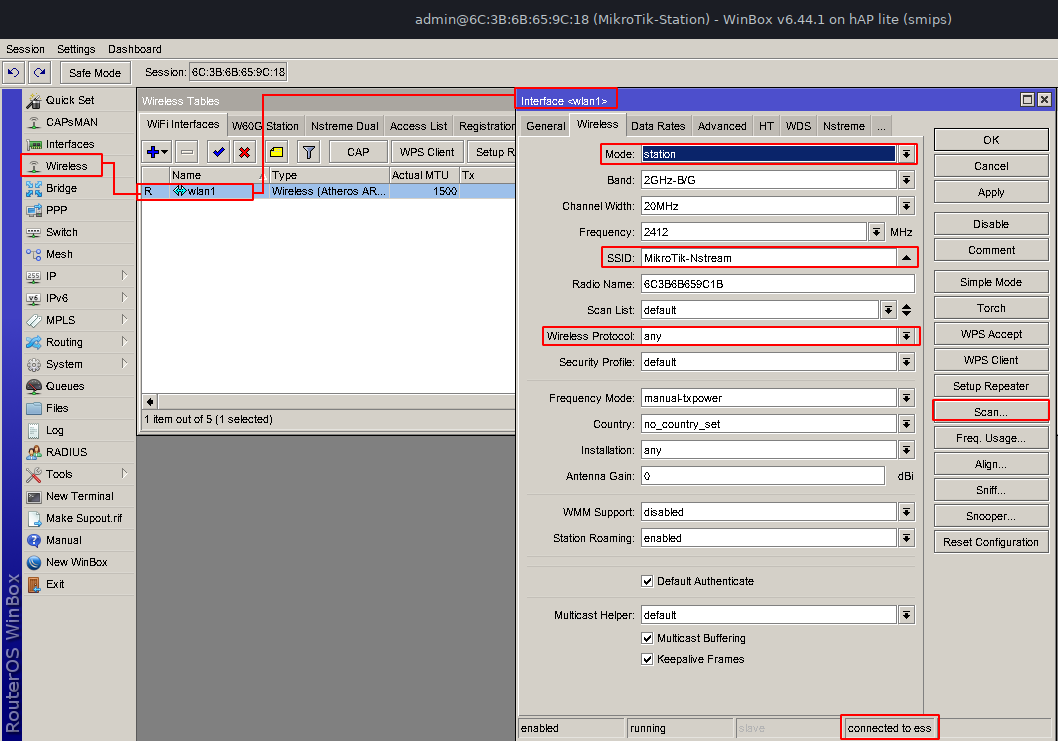Open the Band dropdown arrow

click(906, 180)
